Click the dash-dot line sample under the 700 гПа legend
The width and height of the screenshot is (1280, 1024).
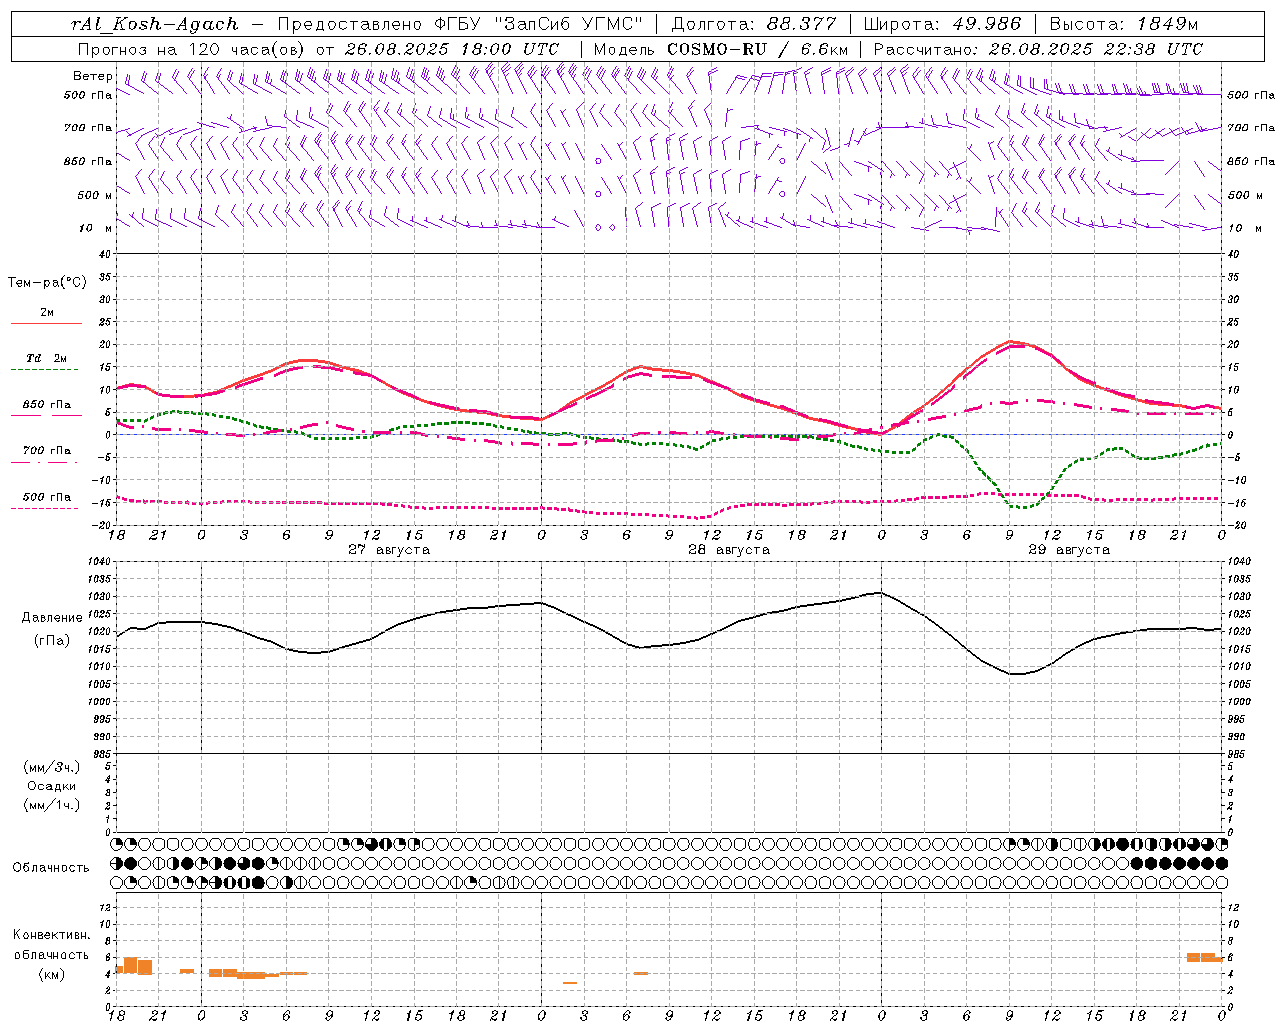pyautogui.click(x=45, y=462)
